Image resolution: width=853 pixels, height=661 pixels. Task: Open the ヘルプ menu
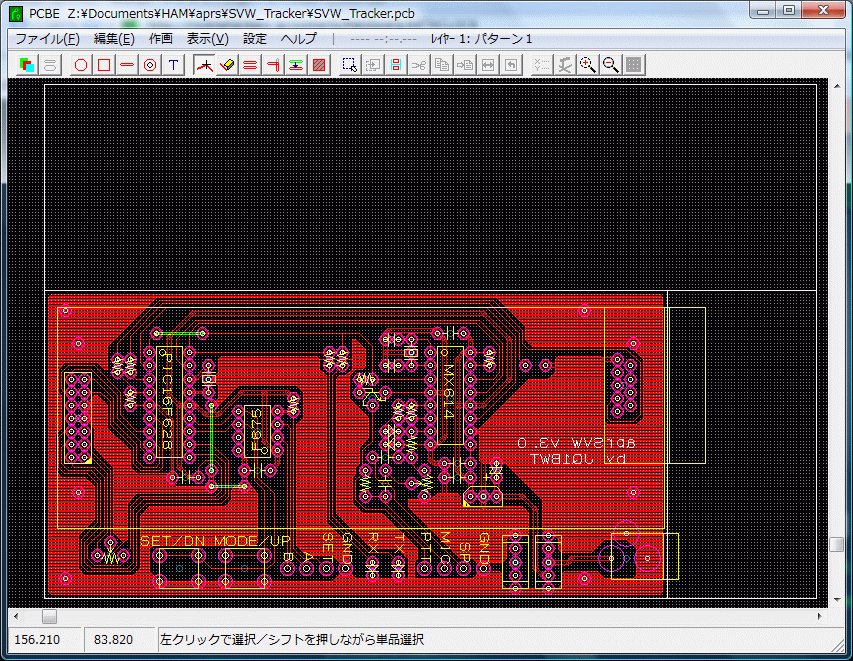point(298,39)
